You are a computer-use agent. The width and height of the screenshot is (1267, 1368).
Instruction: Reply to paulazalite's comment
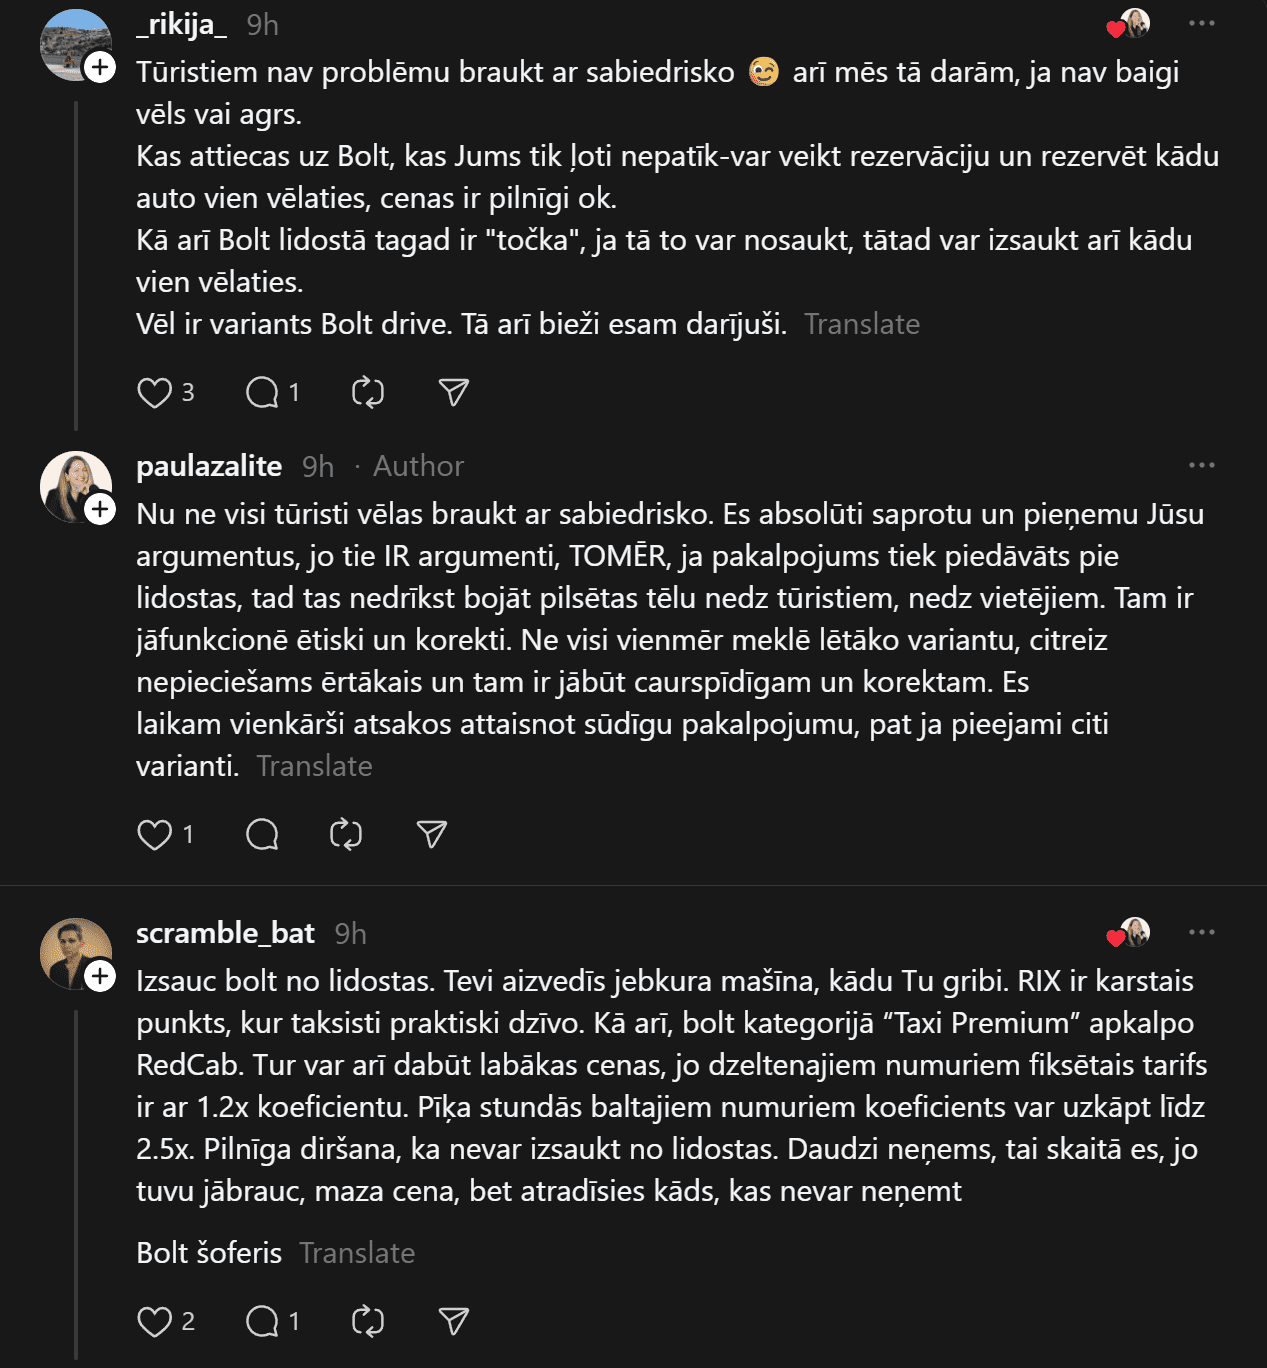click(262, 835)
